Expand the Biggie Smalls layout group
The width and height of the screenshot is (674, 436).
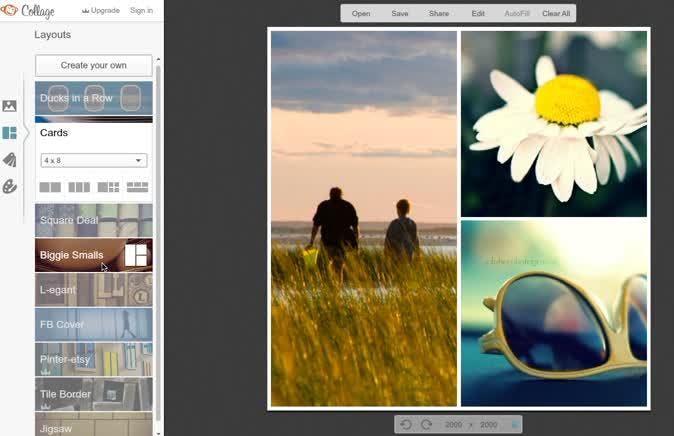pyautogui.click(x=94, y=255)
